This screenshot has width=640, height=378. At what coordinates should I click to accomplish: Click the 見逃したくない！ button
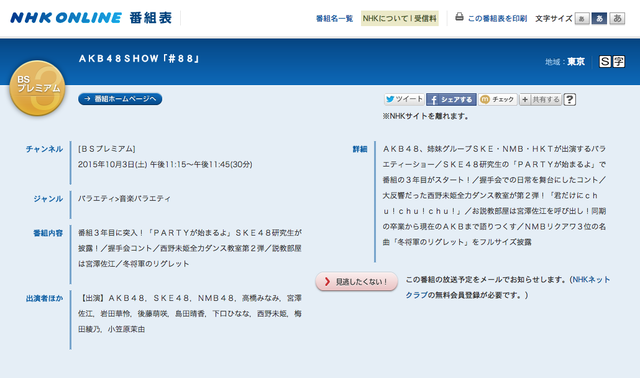pos(356,282)
